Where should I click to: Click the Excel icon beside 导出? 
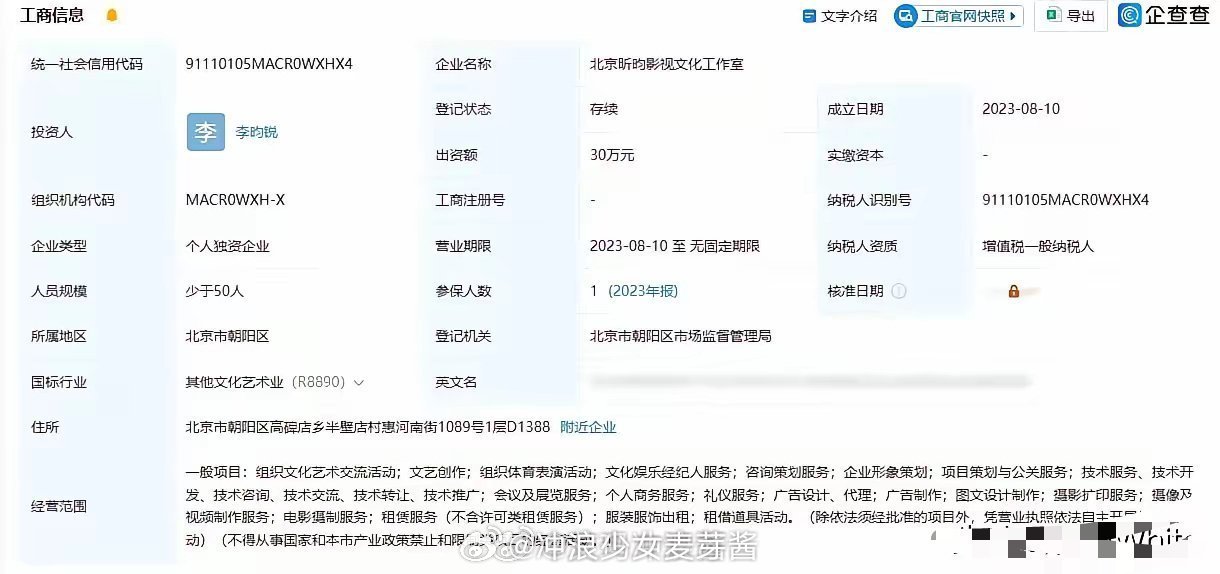tap(1053, 15)
